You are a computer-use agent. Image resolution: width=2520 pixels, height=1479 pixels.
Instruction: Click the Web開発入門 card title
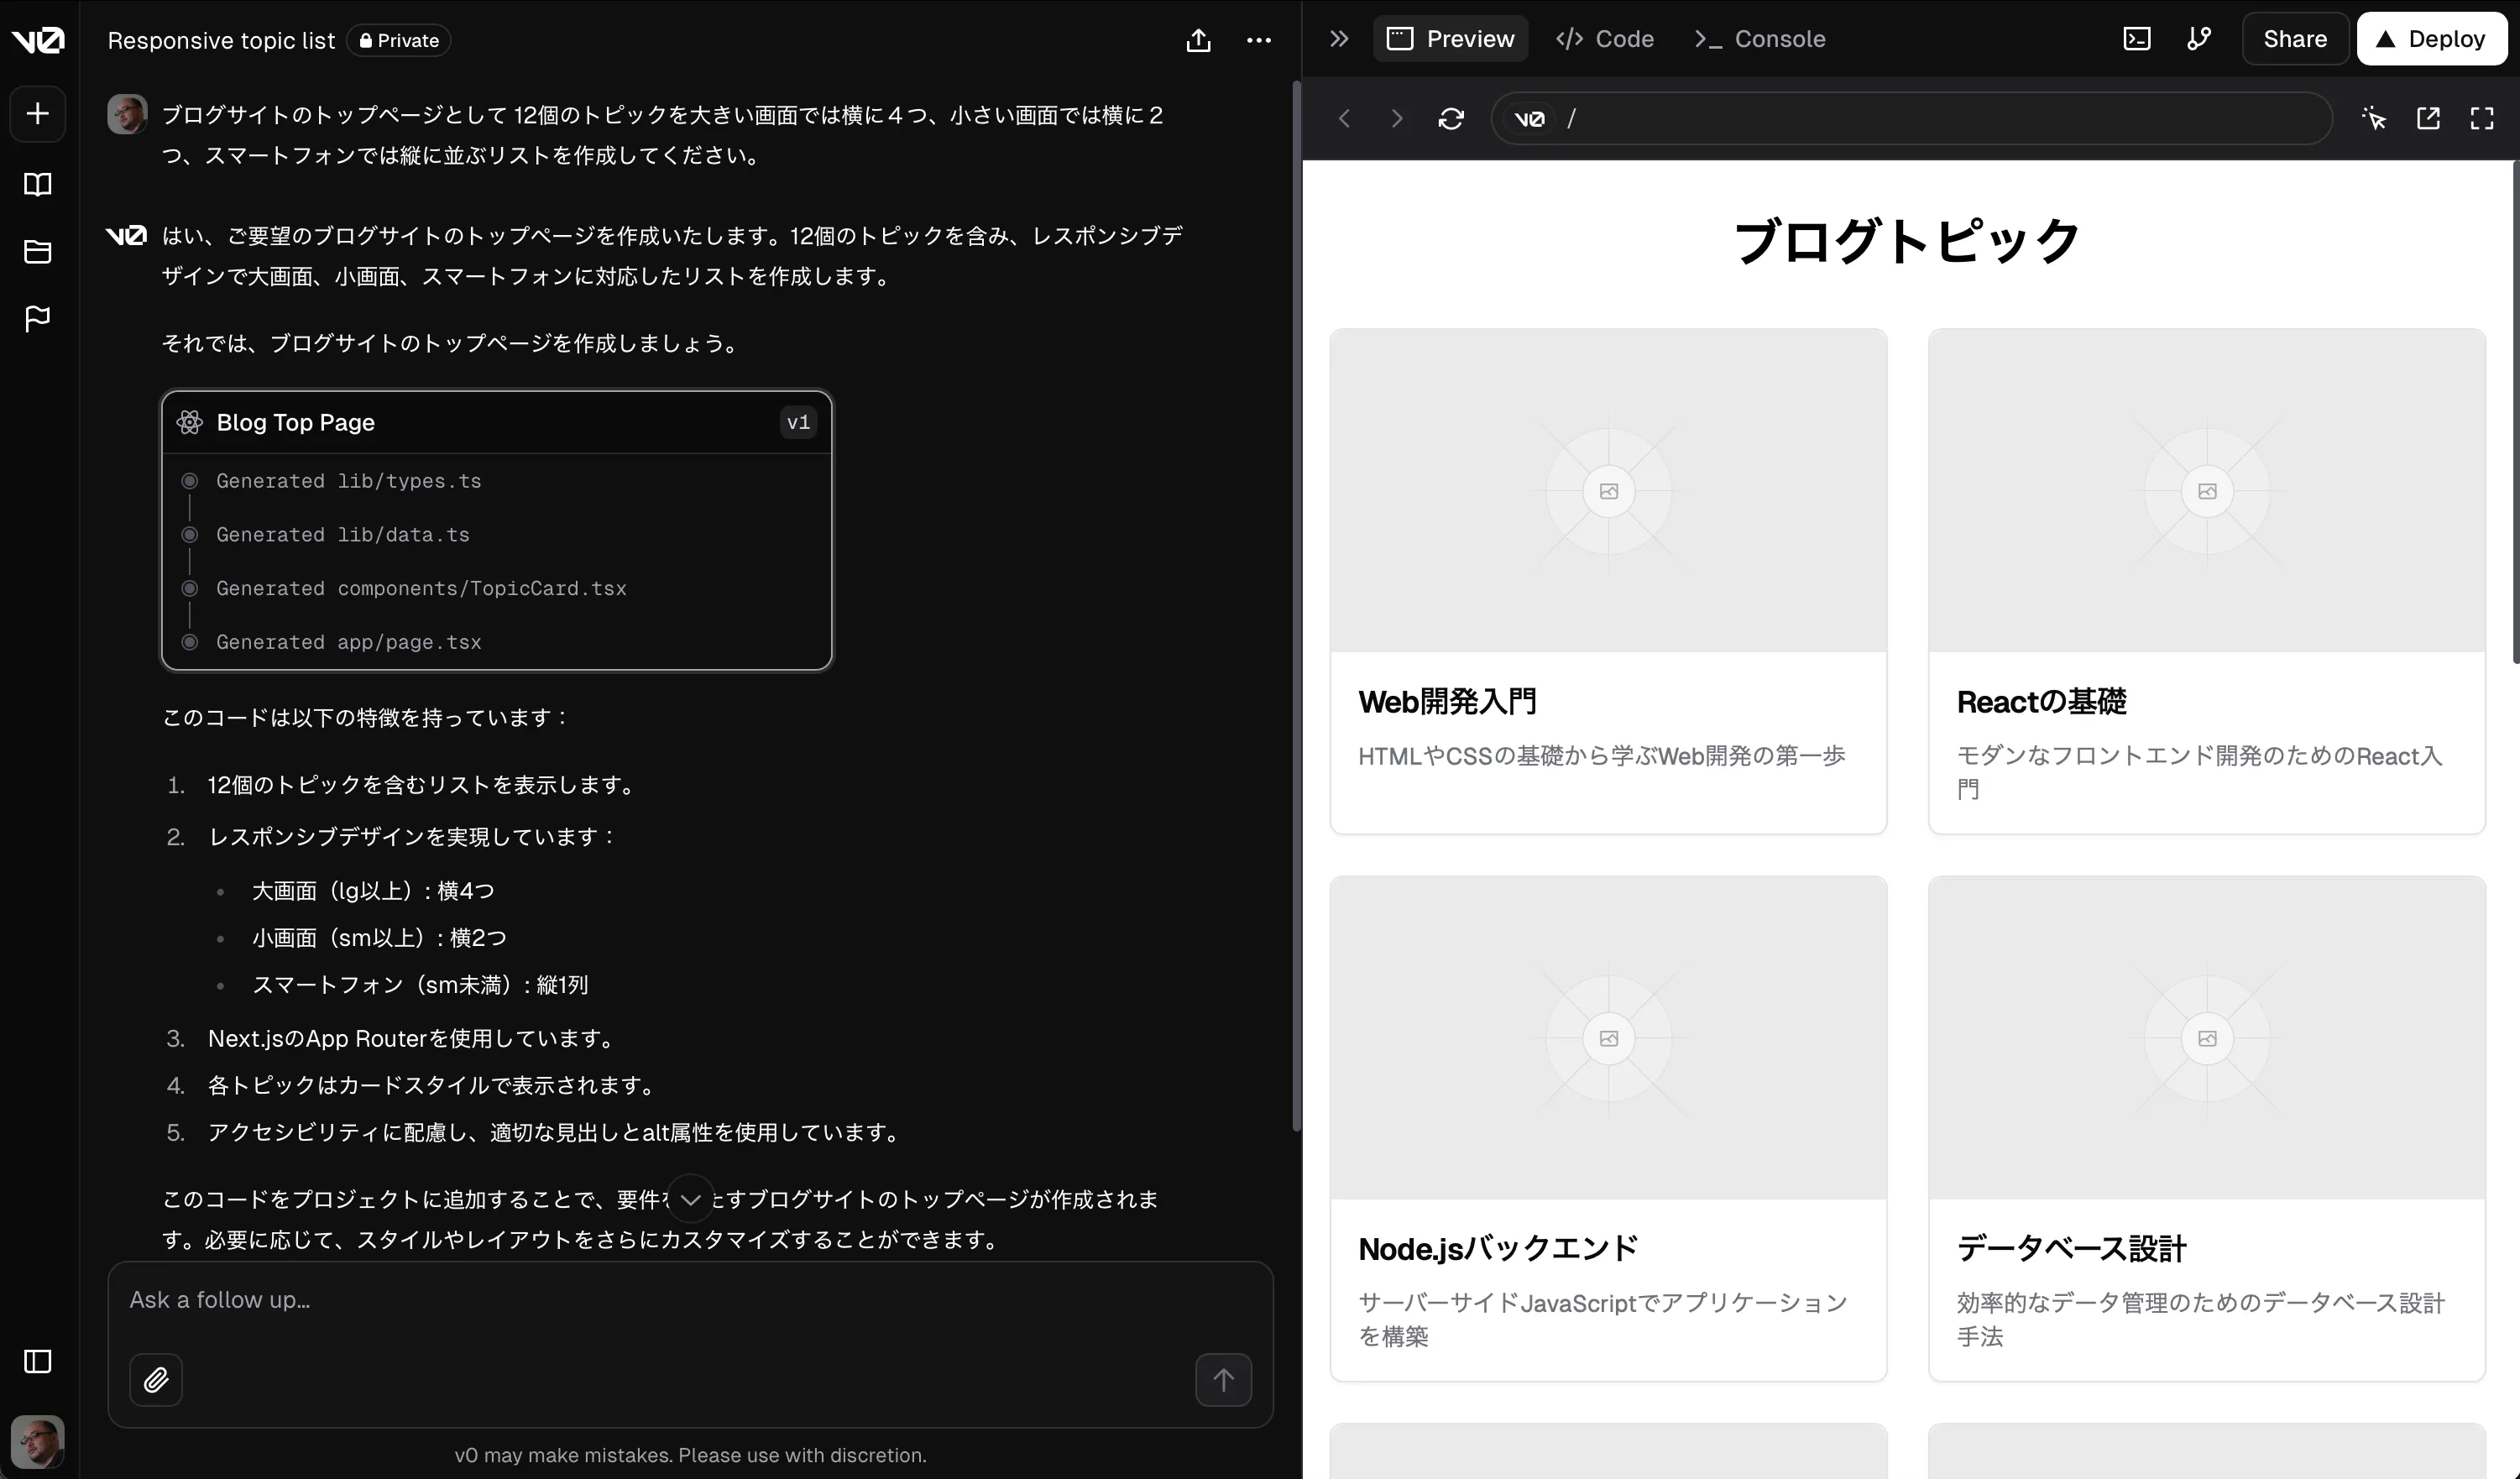(x=1447, y=701)
